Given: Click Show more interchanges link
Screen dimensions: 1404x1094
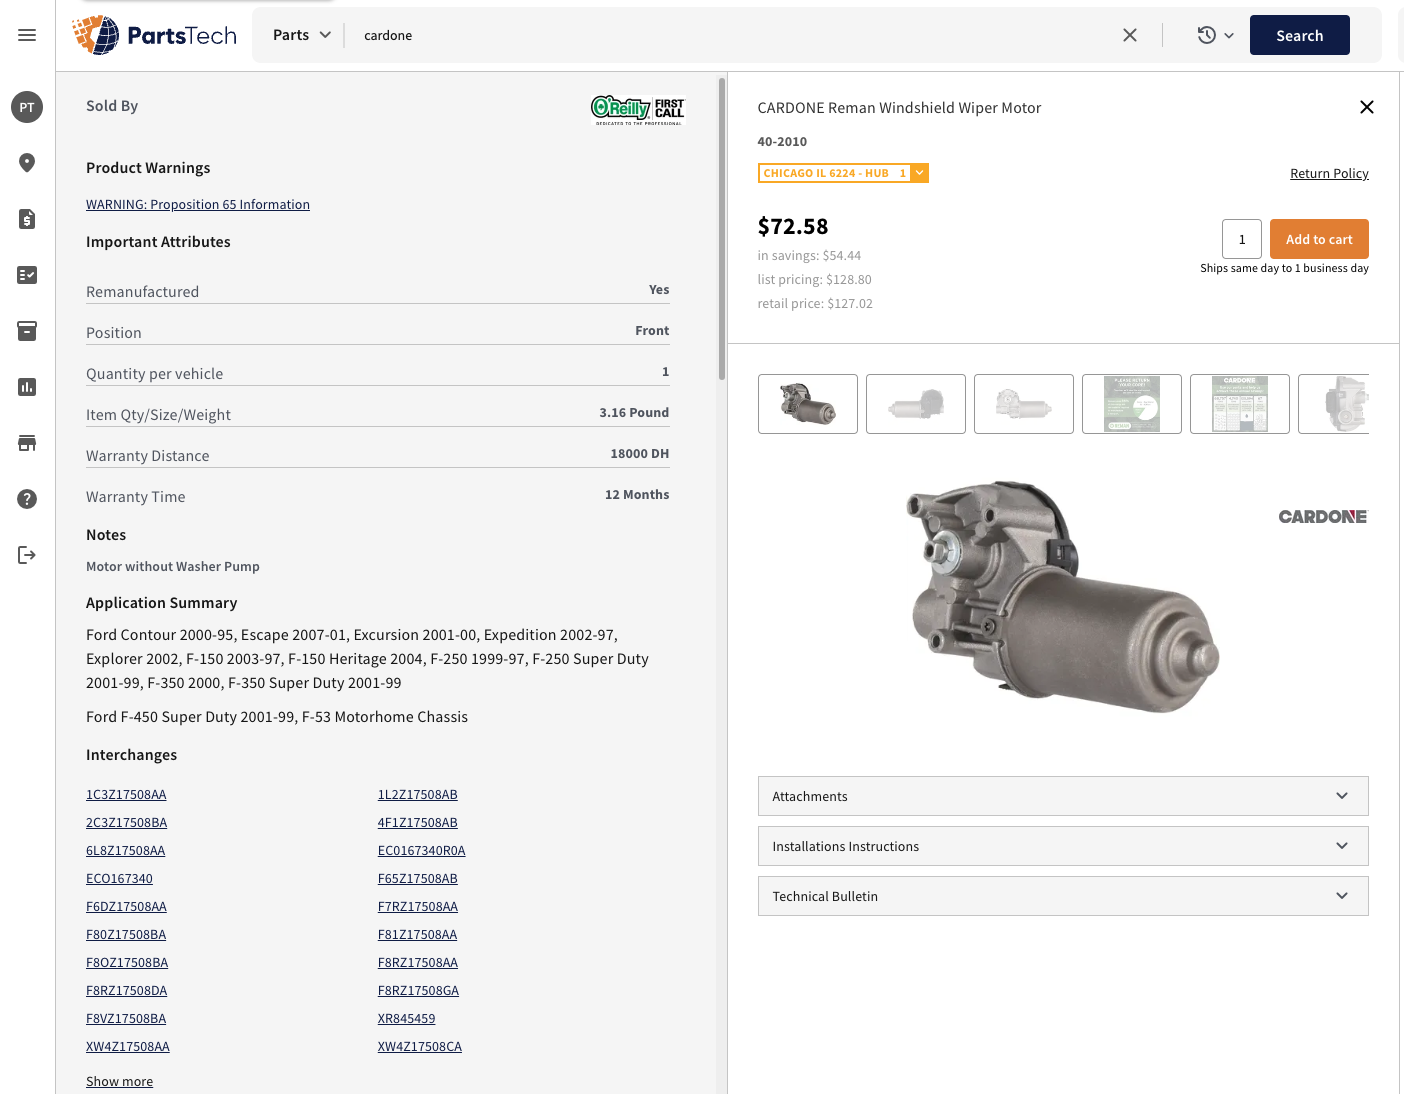Looking at the screenshot, I should tap(119, 1081).
